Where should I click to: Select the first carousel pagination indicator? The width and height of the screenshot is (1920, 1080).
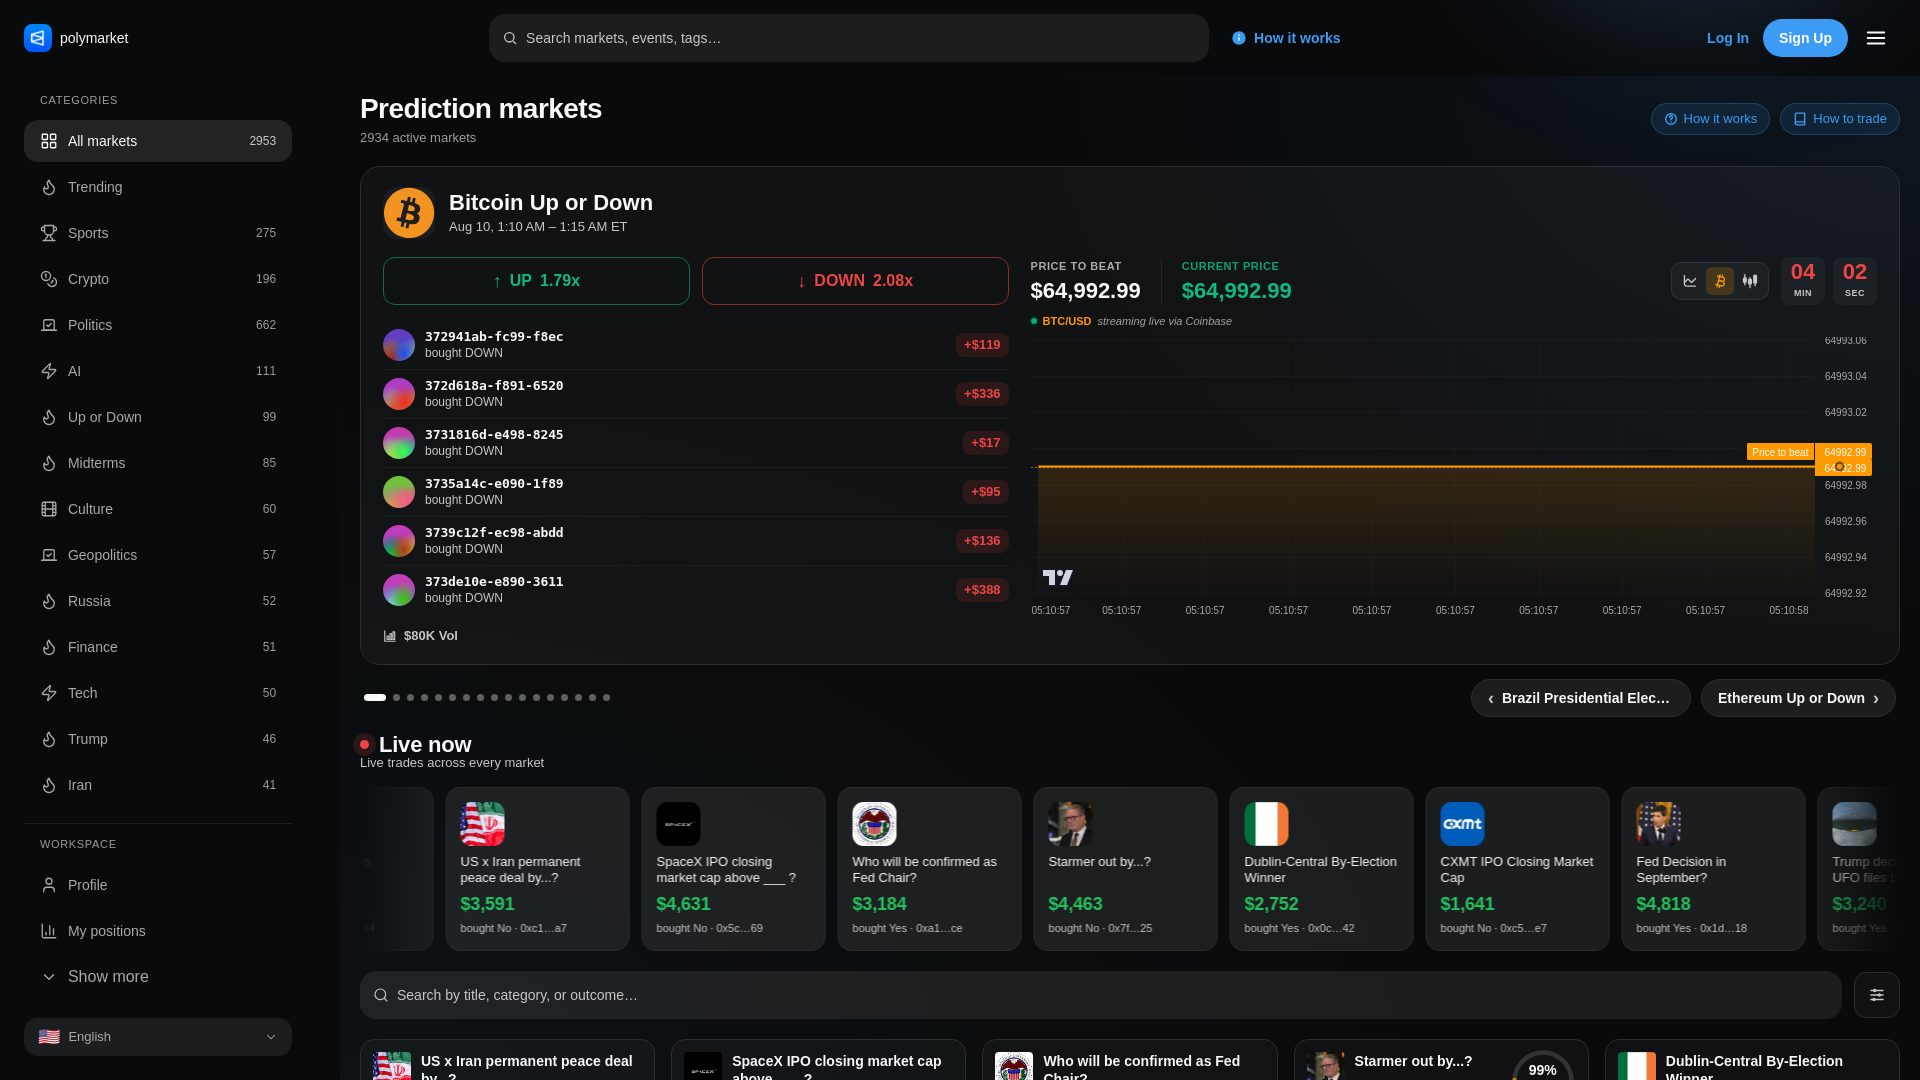[375, 698]
